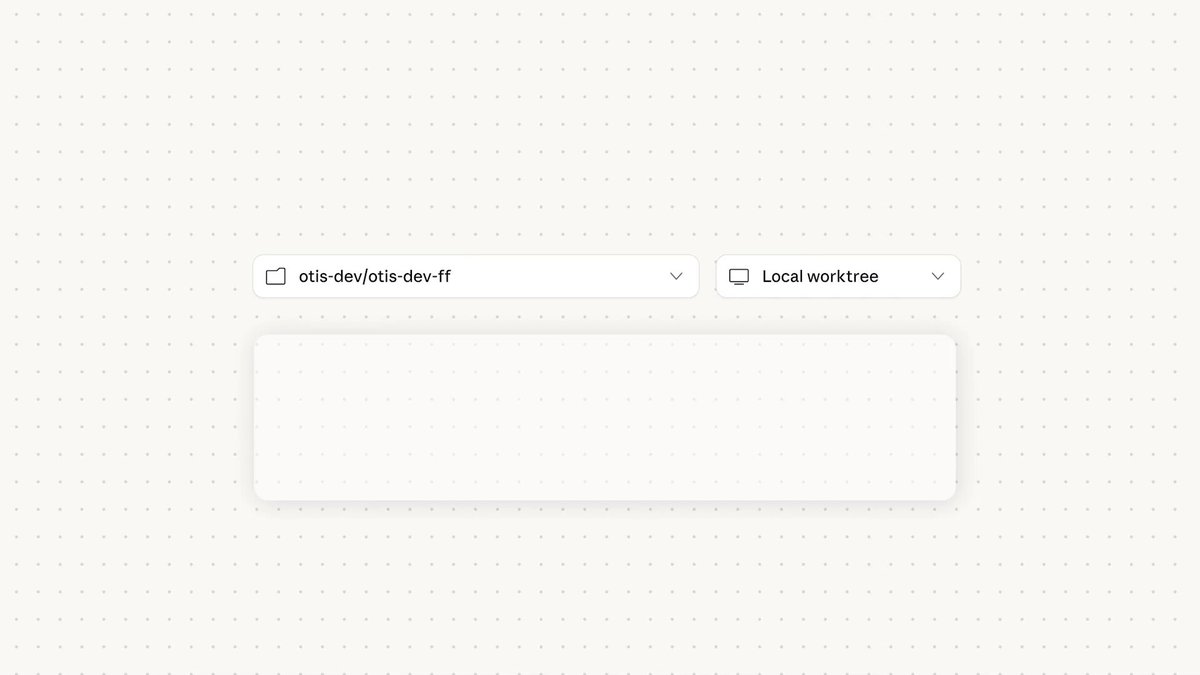Image resolution: width=1200 pixels, height=675 pixels.
Task: Focus the large empty prompt box
Action: coord(605,417)
